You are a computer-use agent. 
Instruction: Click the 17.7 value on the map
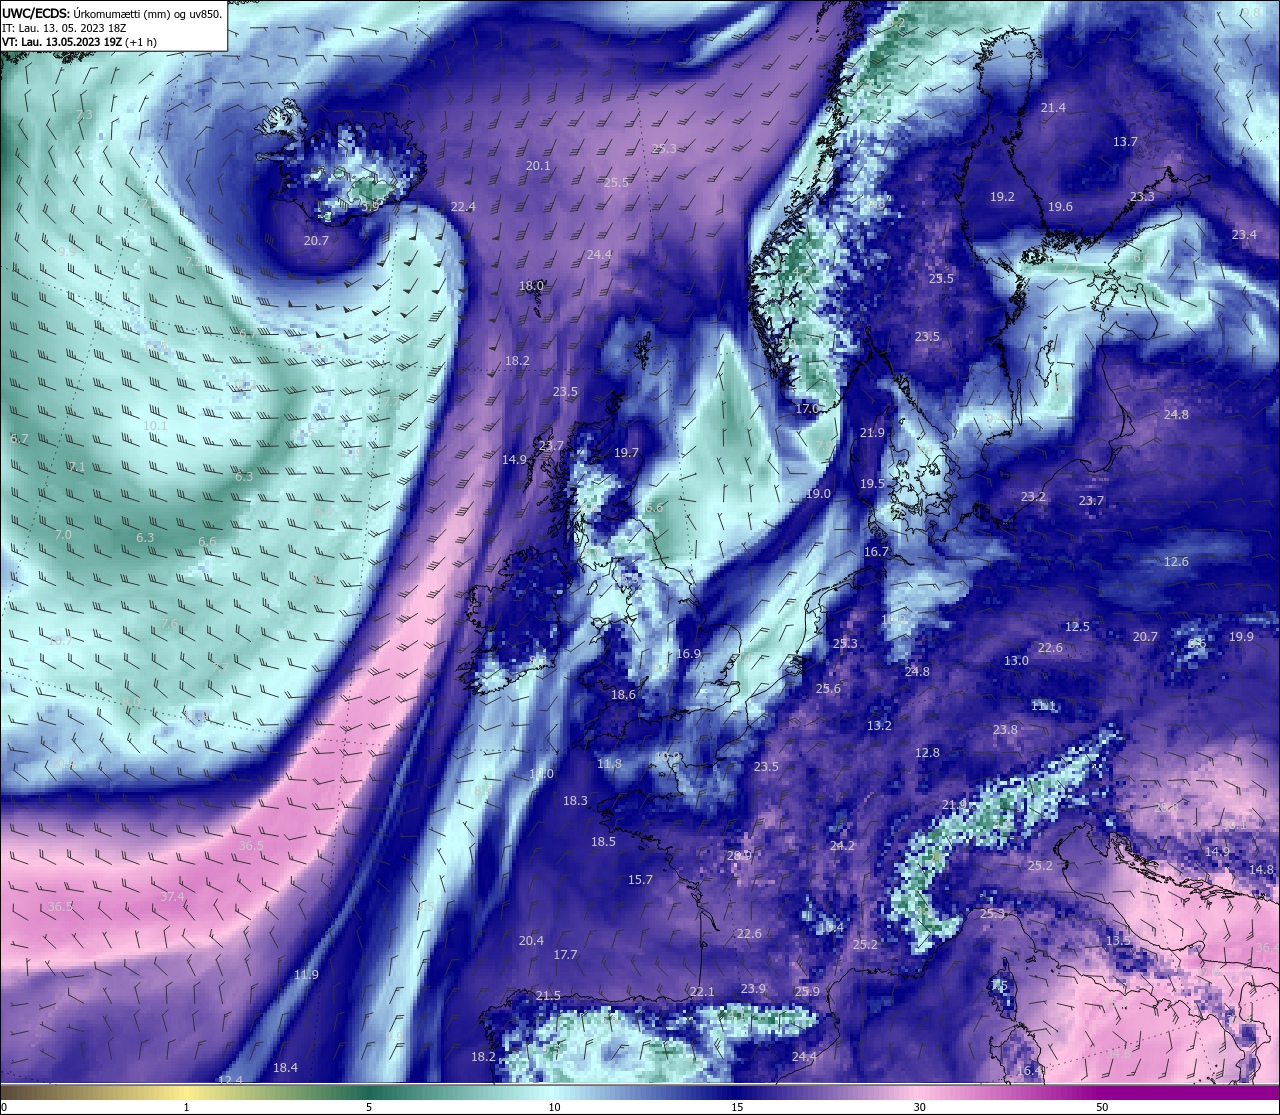pyautogui.click(x=565, y=955)
